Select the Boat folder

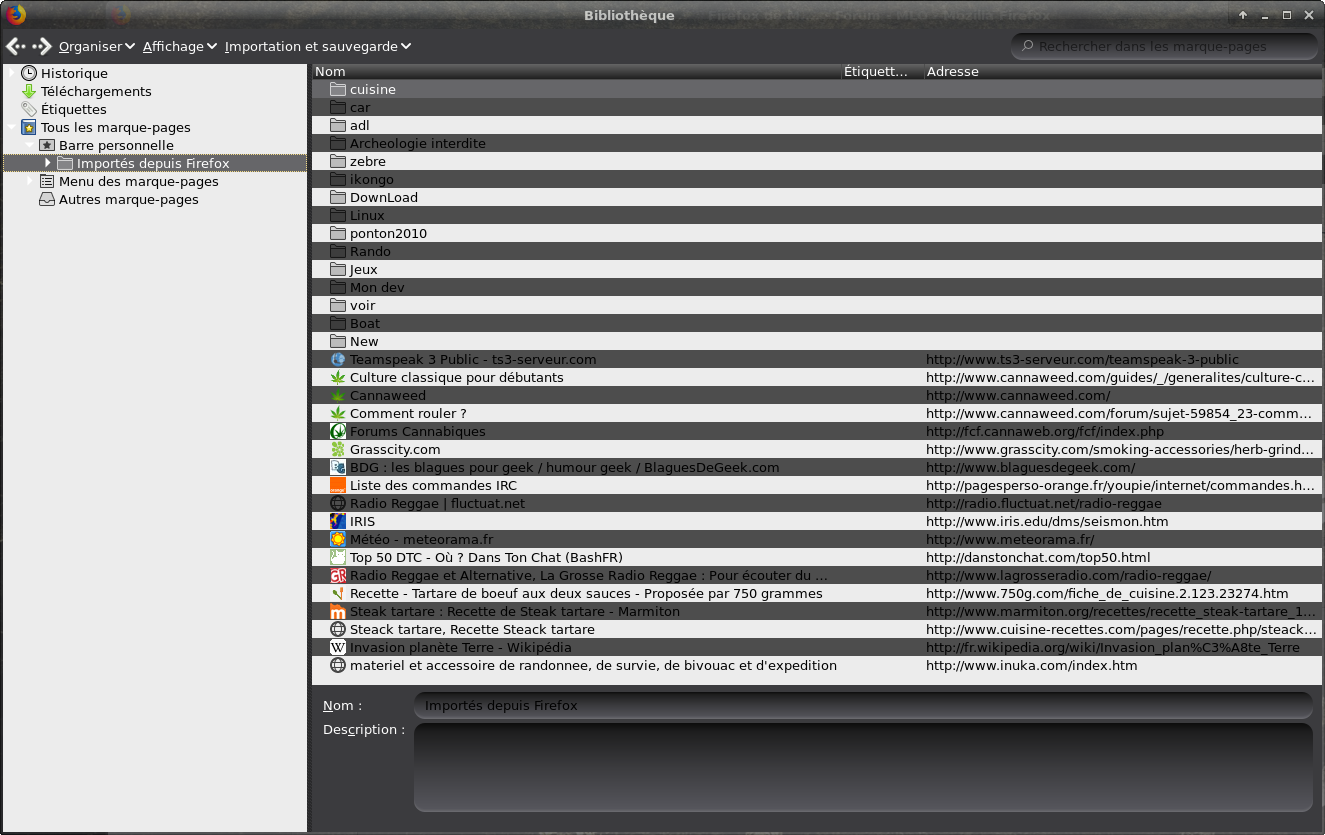[816, 323]
